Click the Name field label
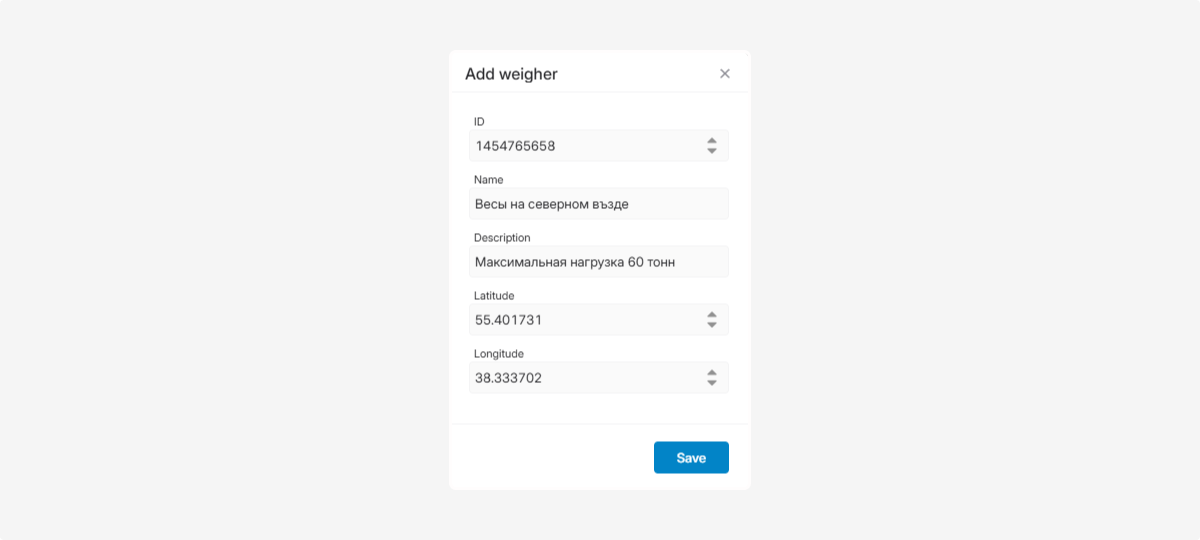 click(488, 180)
